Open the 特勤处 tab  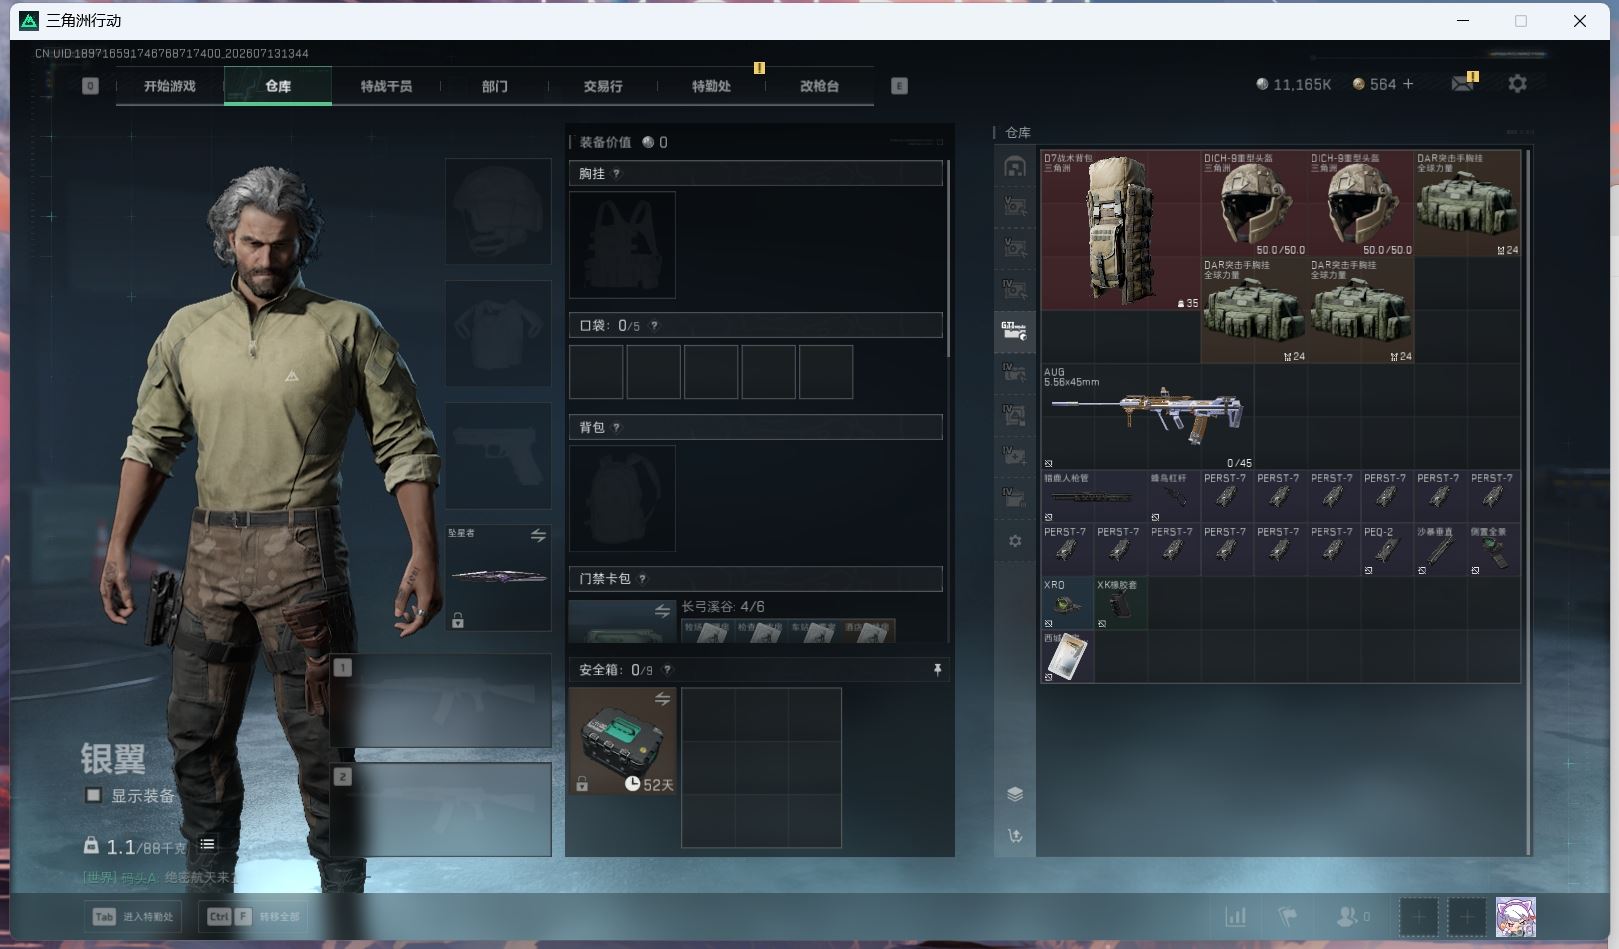click(x=711, y=86)
